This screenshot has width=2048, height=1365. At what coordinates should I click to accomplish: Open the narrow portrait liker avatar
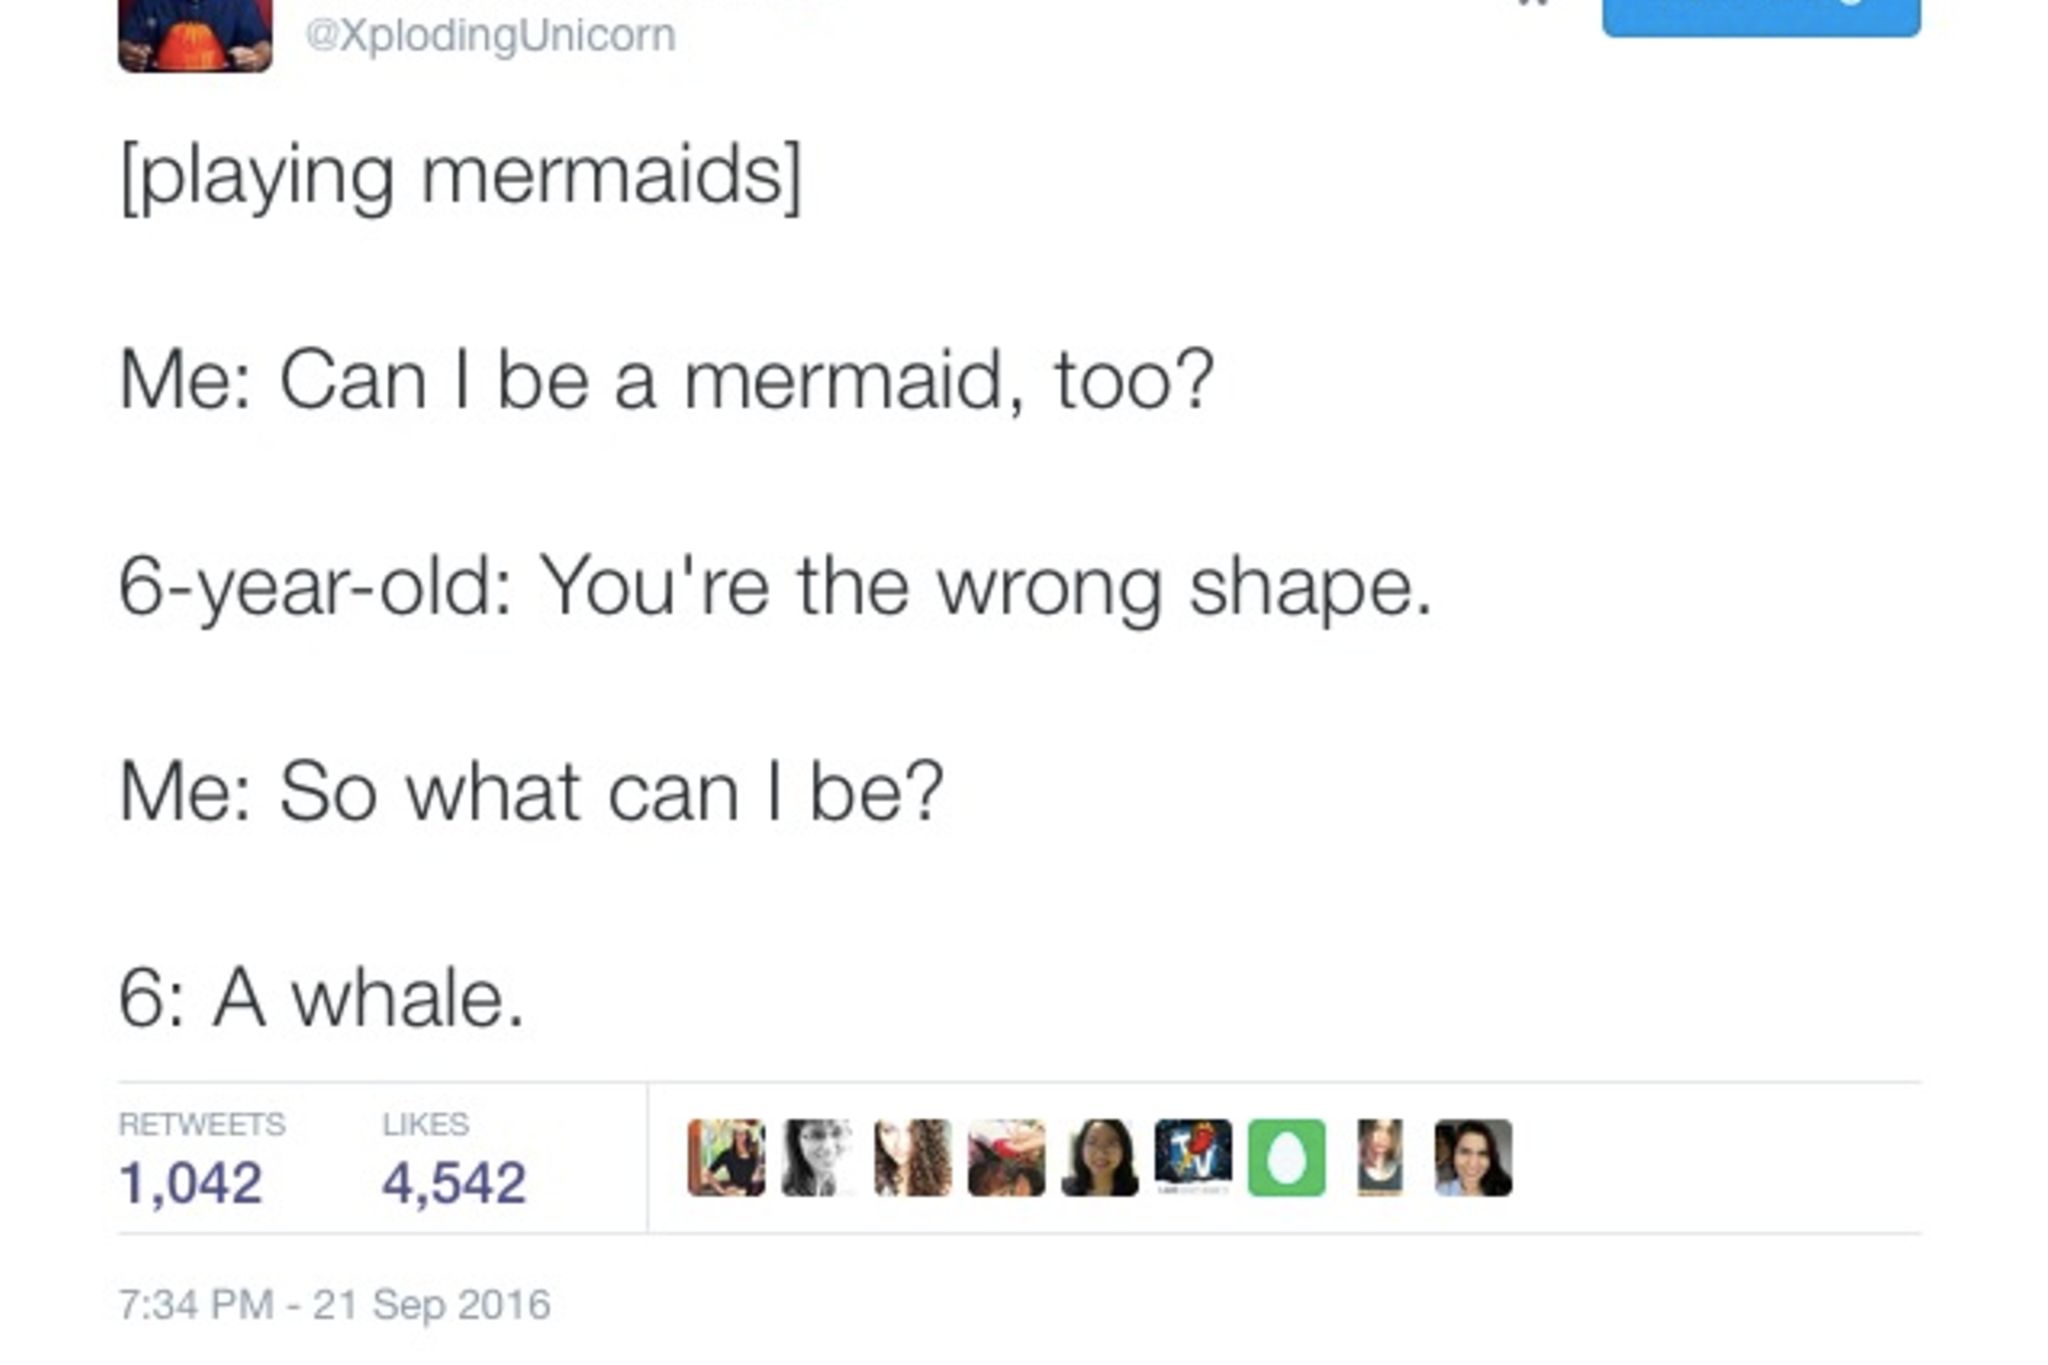1380,1157
